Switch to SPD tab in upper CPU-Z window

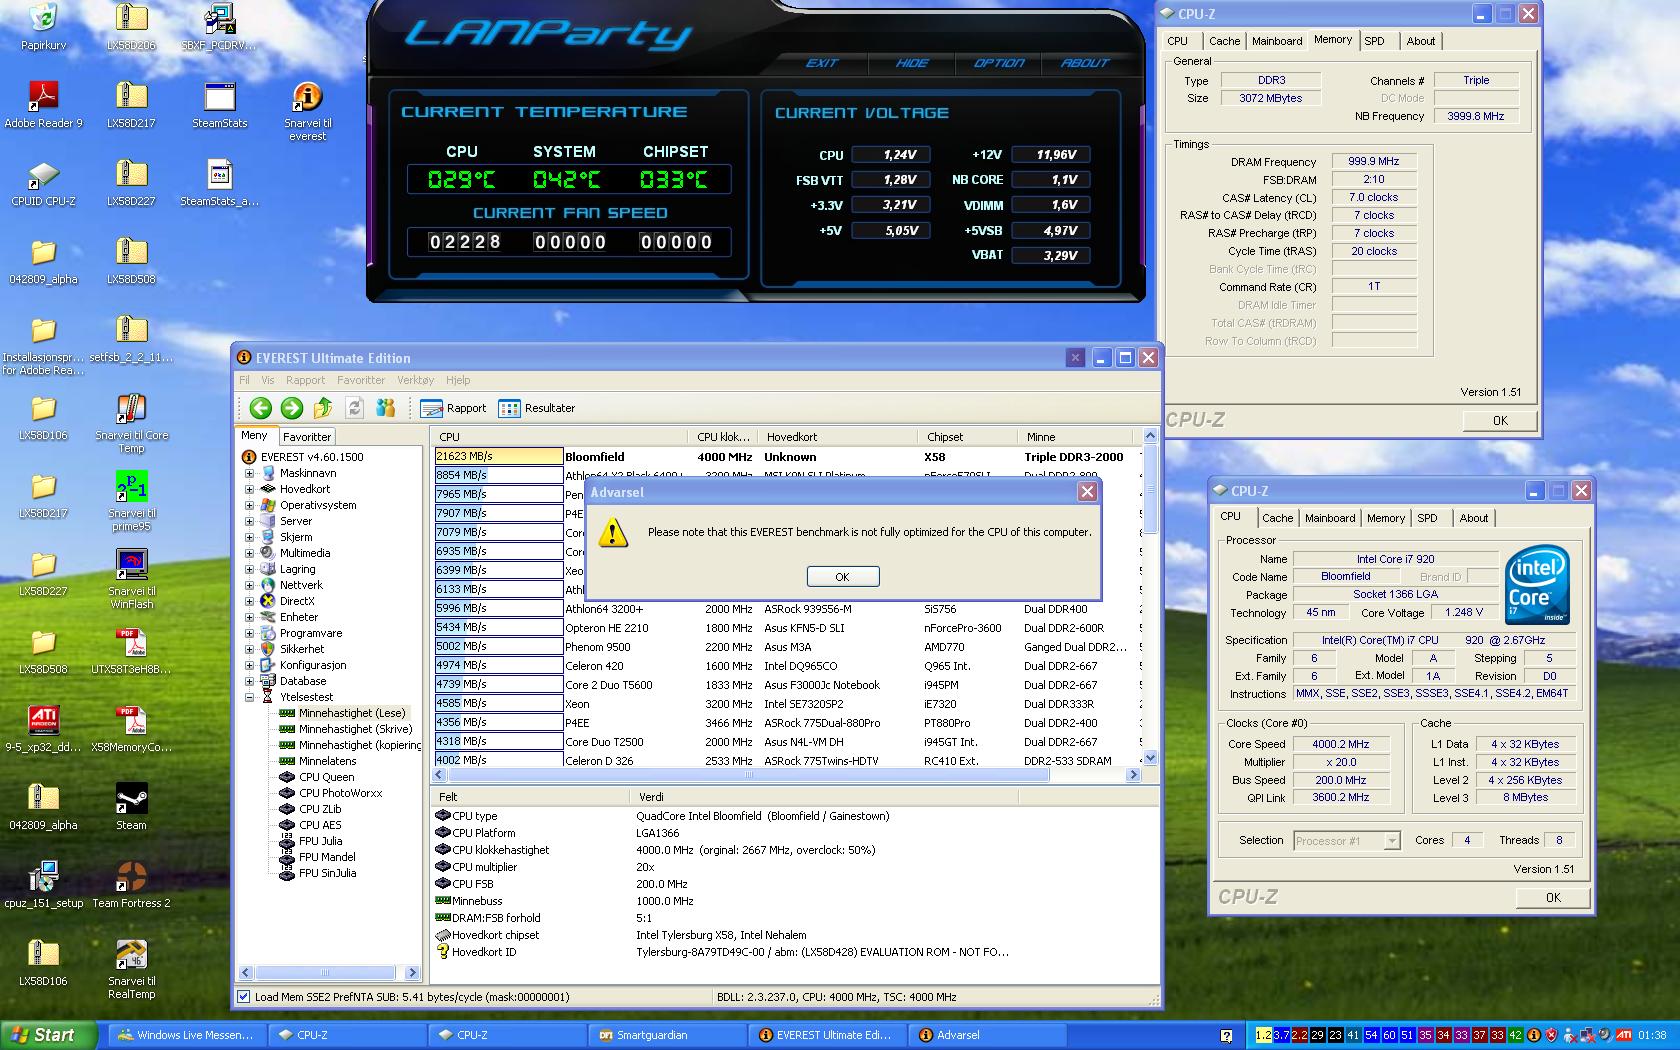(1375, 41)
